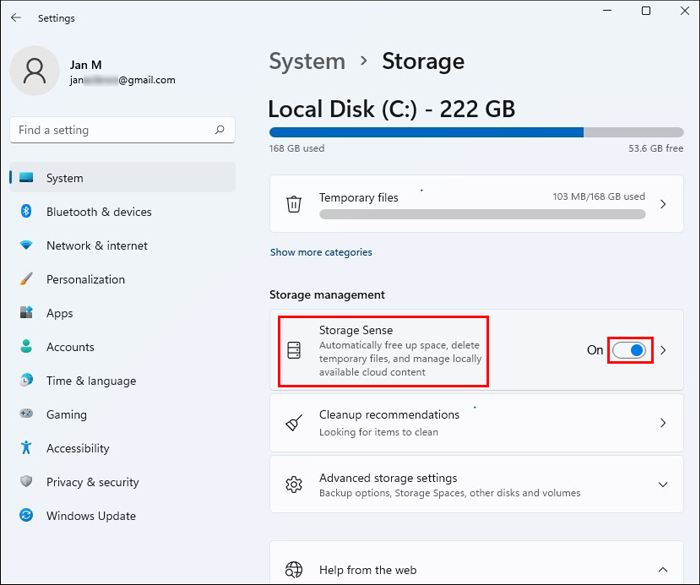This screenshot has width=700, height=585.
Task: Click the Find a setting search field
Action: pos(122,130)
